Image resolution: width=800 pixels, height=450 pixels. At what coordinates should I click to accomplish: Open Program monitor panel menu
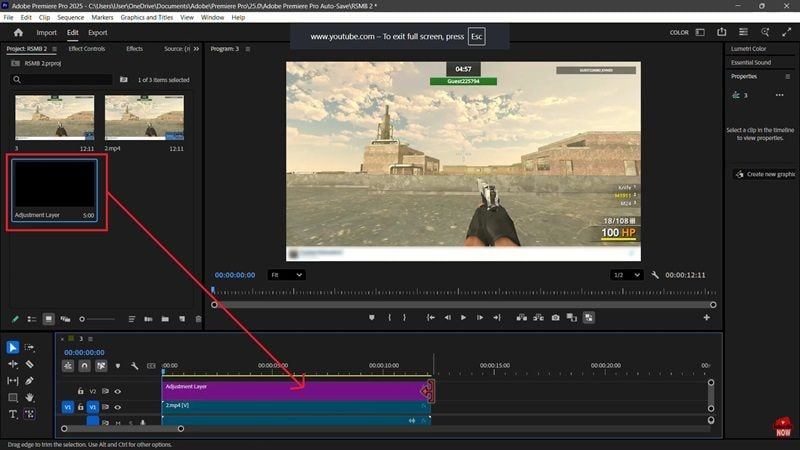pos(248,49)
